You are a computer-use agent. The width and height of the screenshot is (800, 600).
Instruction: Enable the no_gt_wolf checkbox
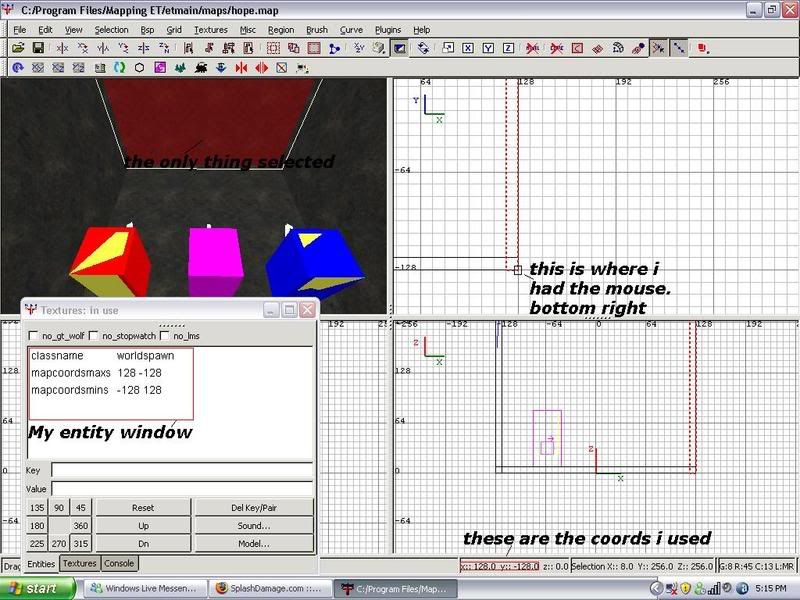34,335
